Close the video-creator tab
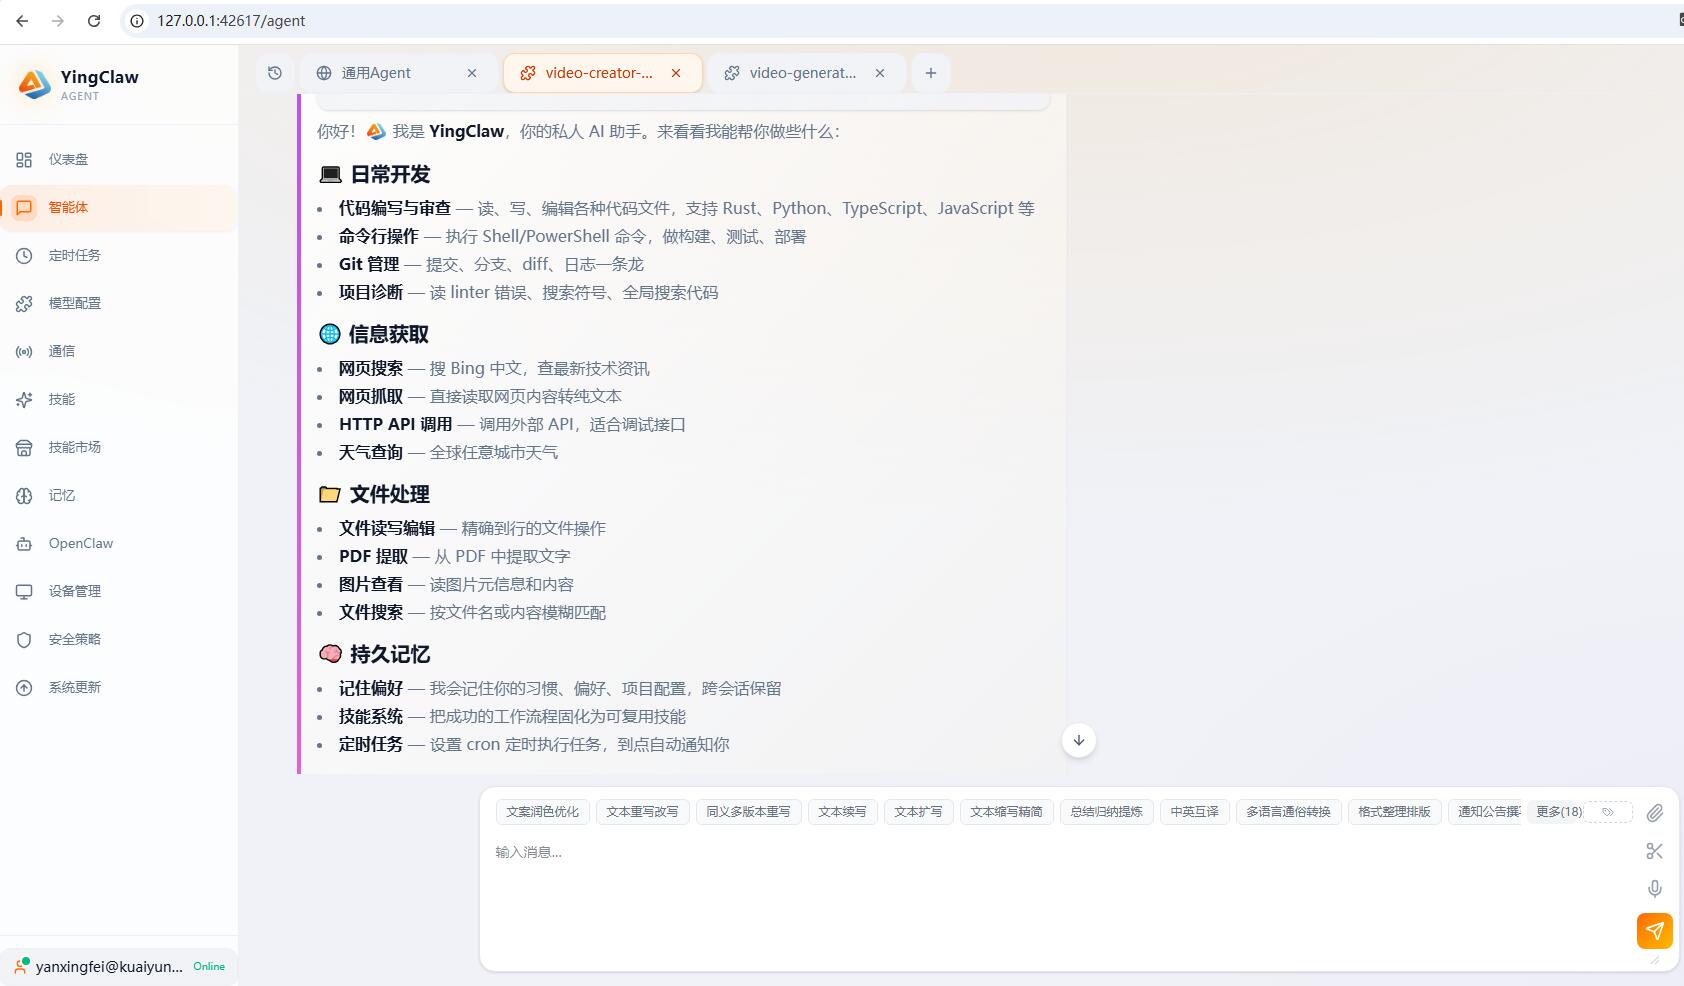The width and height of the screenshot is (1684, 986). pyautogui.click(x=676, y=73)
